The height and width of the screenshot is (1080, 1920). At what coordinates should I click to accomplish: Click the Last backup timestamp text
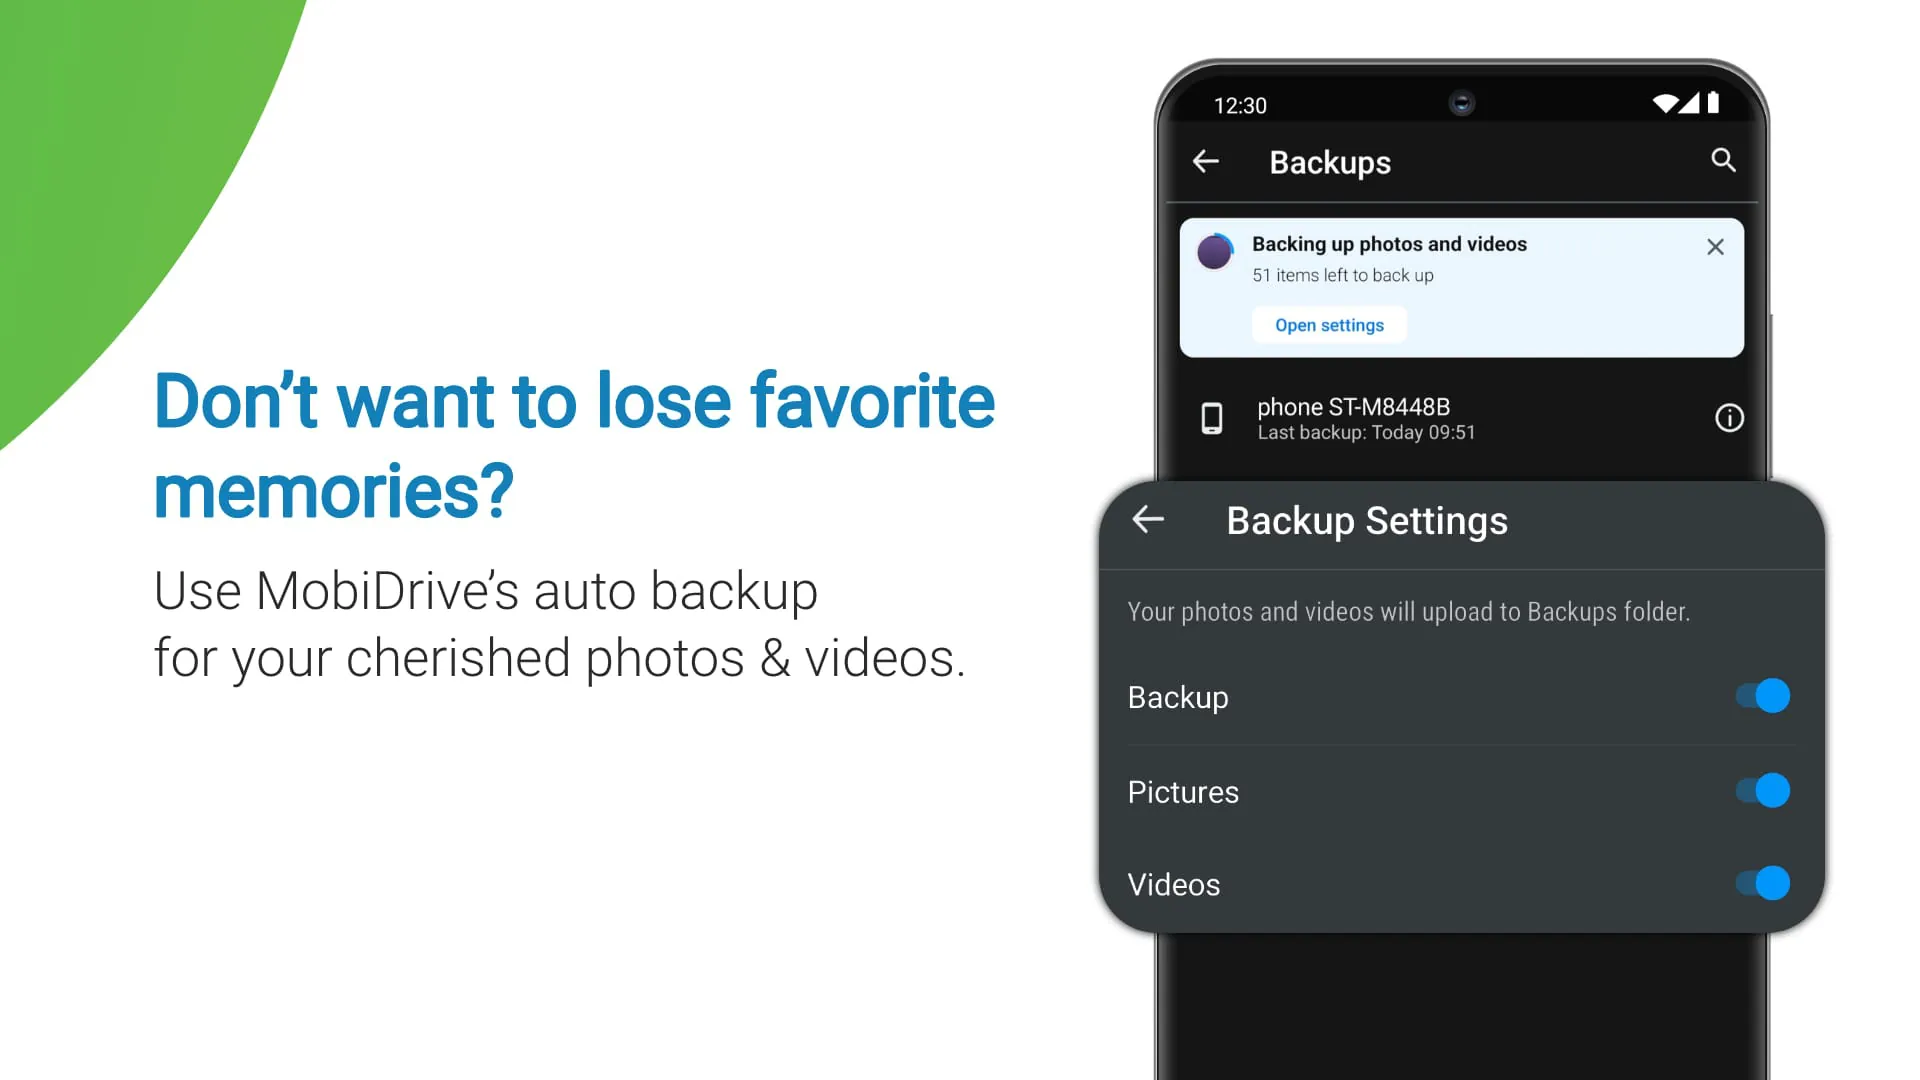coord(1366,433)
